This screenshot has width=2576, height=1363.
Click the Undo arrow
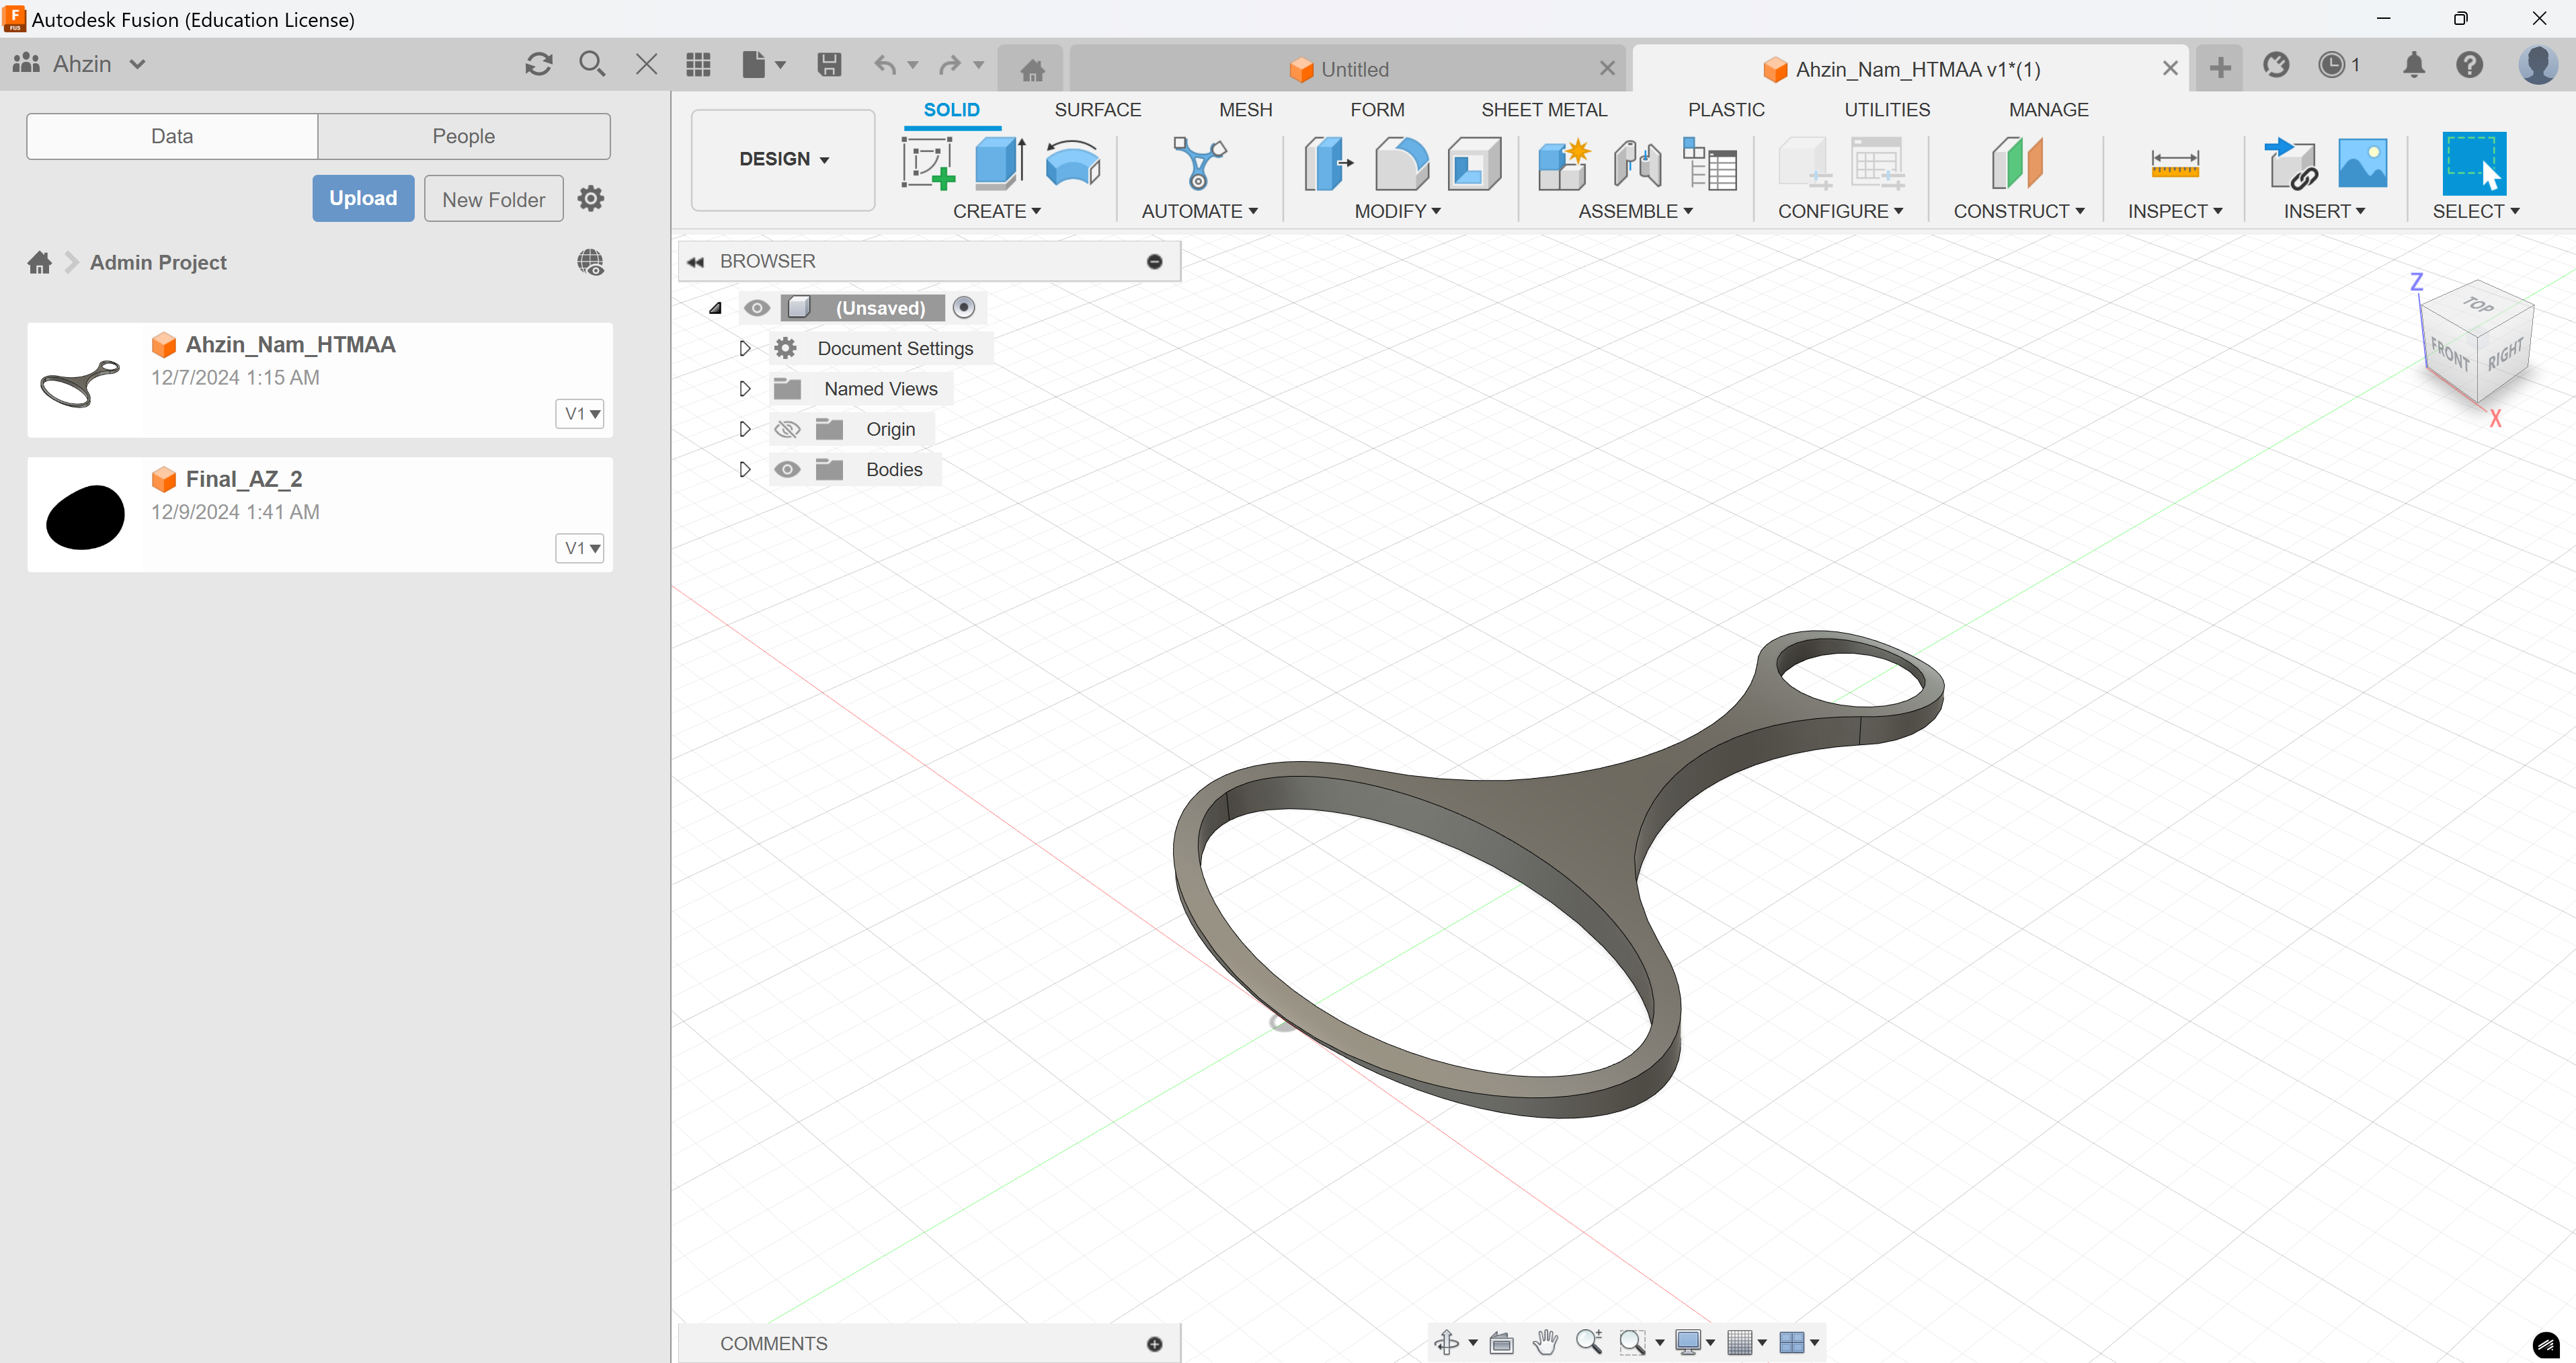pos(885,65)
